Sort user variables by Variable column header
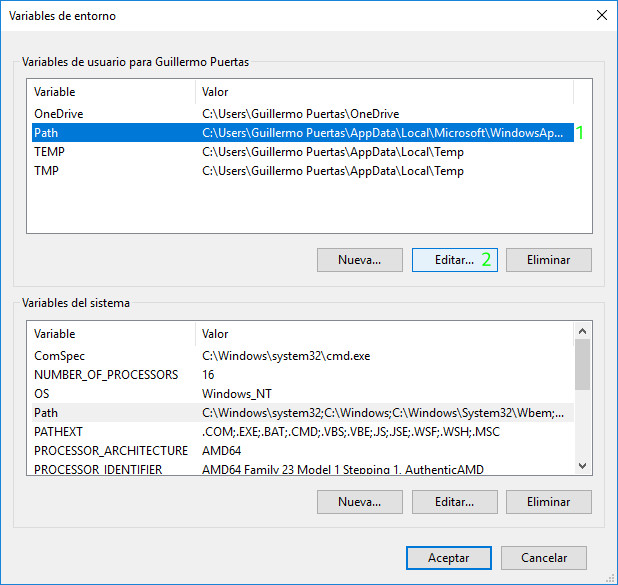The height and width of the screenshot is (585, 618). [110, 92]
